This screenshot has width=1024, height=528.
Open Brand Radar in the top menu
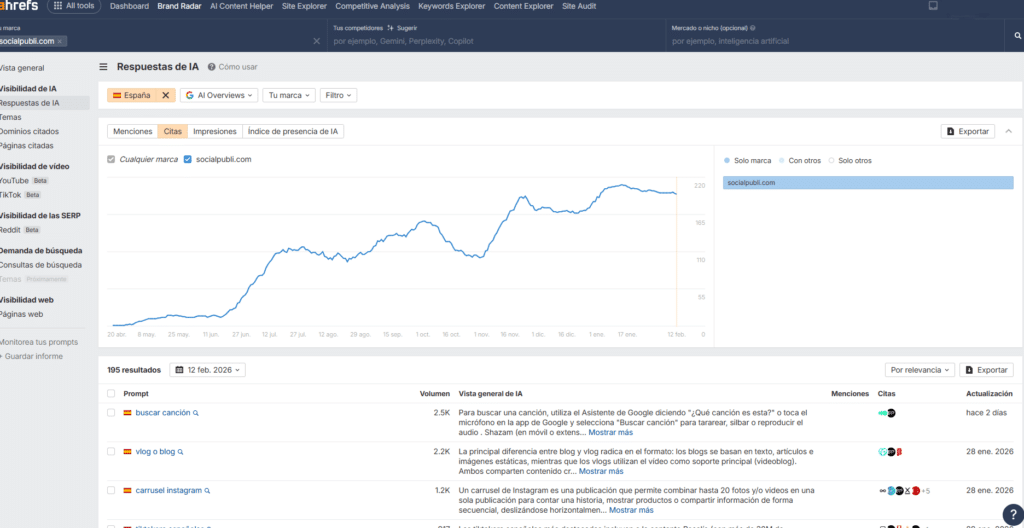click(180, 6)
